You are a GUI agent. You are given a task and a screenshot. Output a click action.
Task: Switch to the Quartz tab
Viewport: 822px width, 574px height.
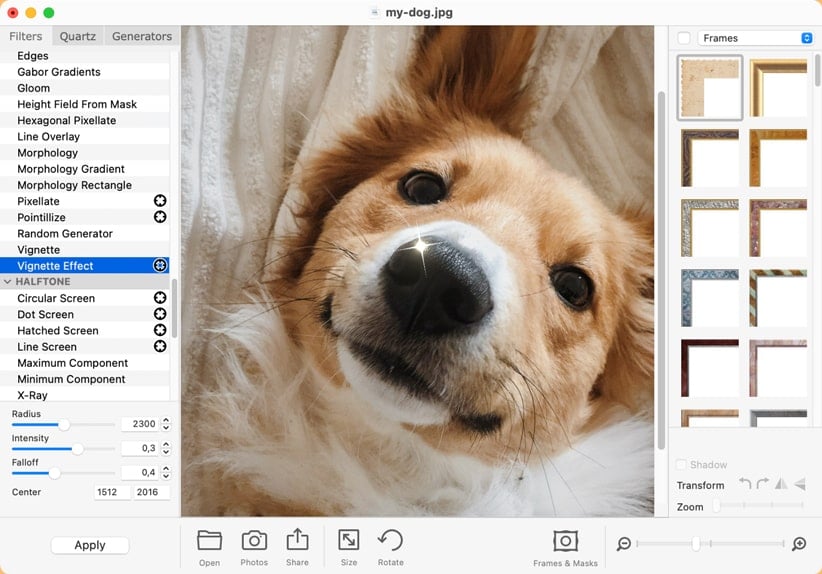click(x=78, y=36)
